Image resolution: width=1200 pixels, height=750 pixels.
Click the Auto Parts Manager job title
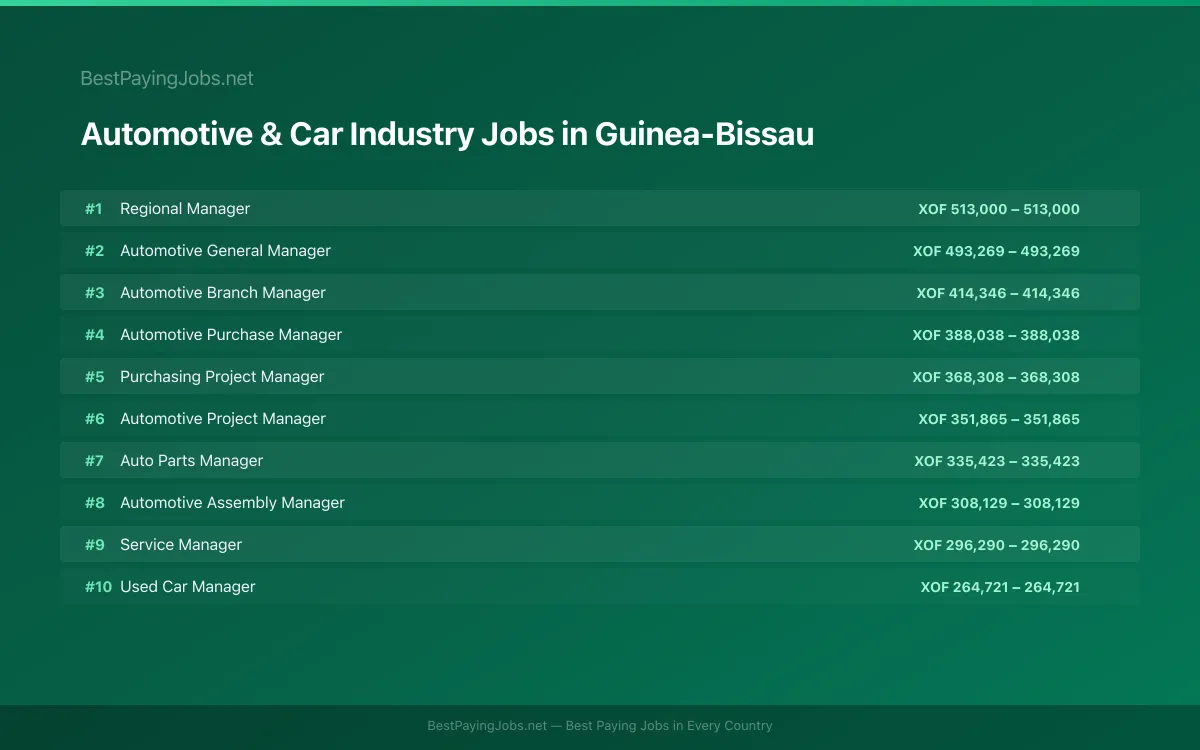(x=192, y=461)
